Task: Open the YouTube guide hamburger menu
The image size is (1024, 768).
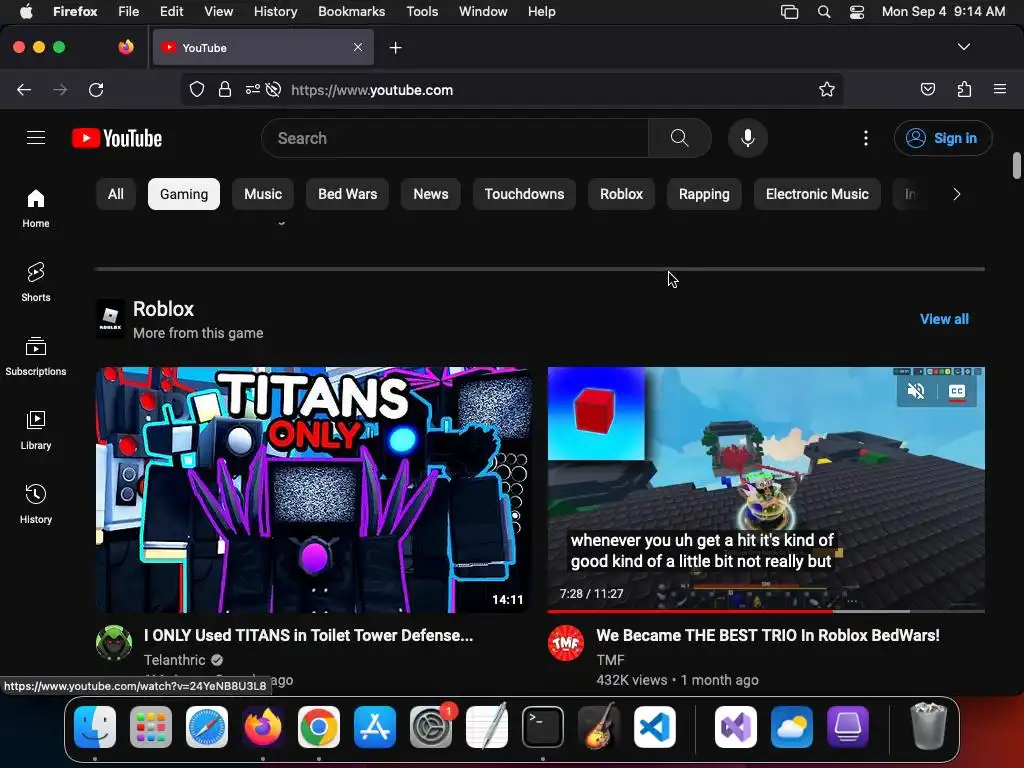Action: 36,138
